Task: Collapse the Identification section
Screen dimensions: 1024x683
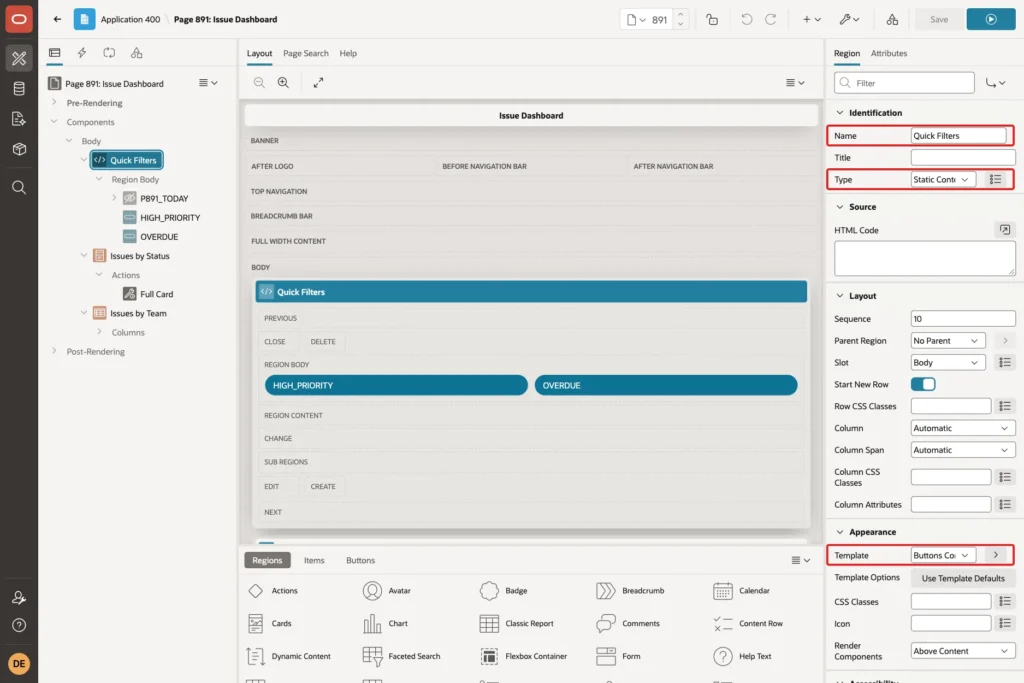Action: (x=840, y=112)
